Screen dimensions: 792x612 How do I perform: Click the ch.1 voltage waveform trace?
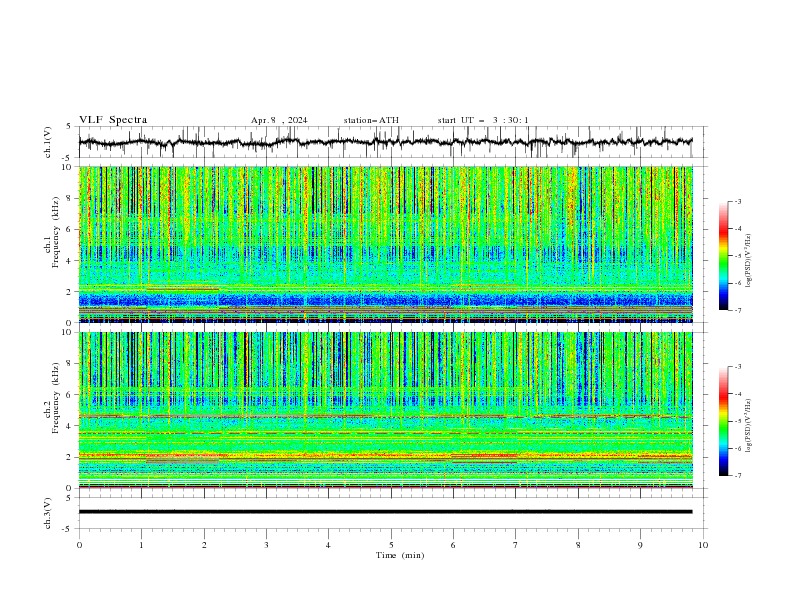coord(385,142)
